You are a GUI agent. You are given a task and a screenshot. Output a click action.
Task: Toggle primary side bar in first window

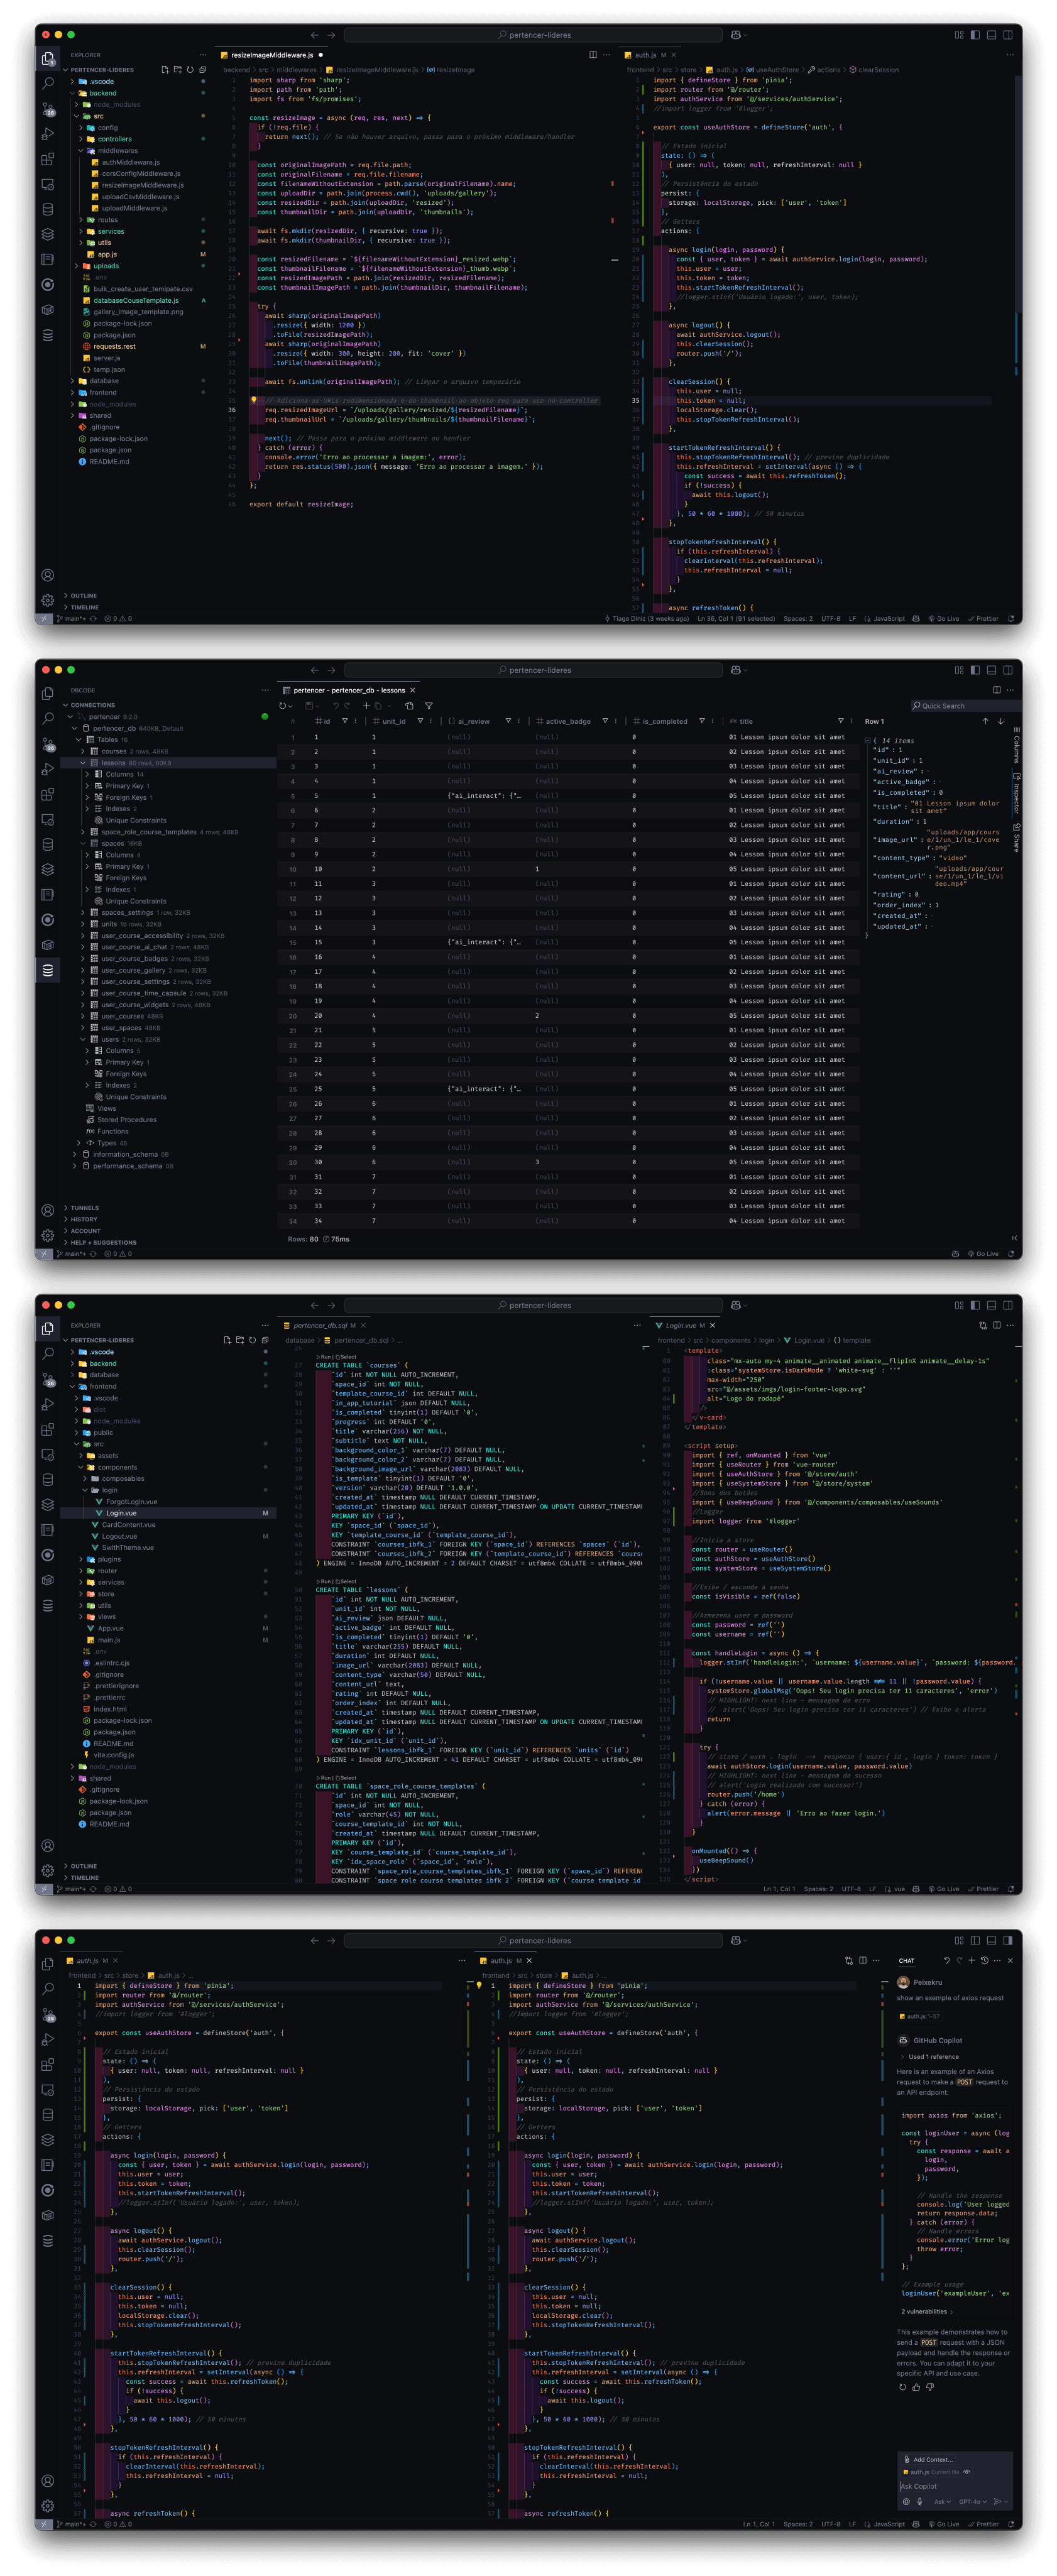(975, 35)
